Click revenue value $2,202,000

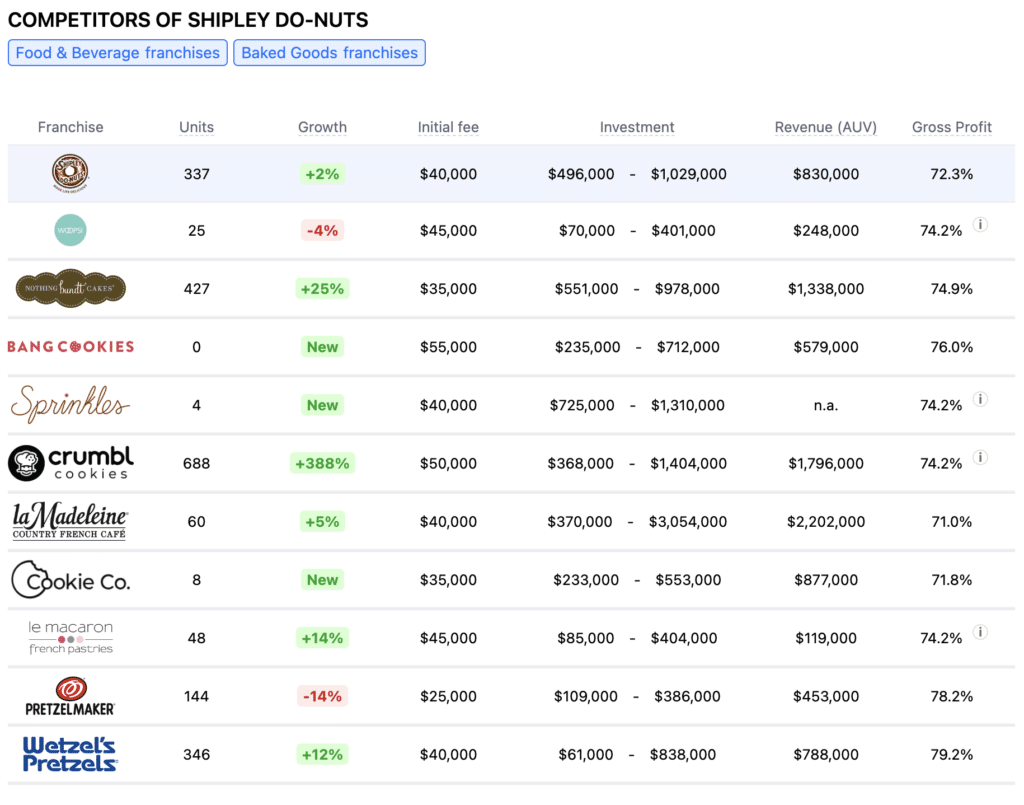coord(825,522)
